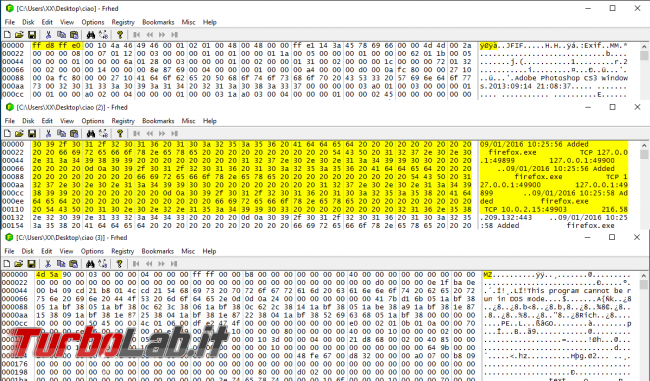Click the 'MZ' header bytes '4d 5a' in ciao (3)
The width and height of the screenshot is (650, 381).
tap(48, 274)
